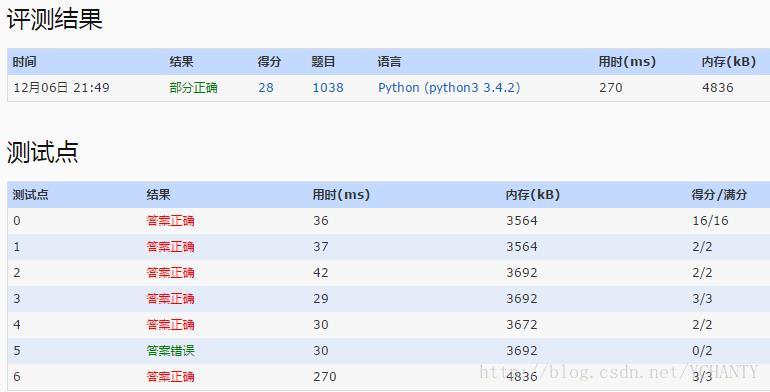Select the 270 time in the summary row
Image resolution: width=770 pixels, height=392 pixels.
point(610,88)
